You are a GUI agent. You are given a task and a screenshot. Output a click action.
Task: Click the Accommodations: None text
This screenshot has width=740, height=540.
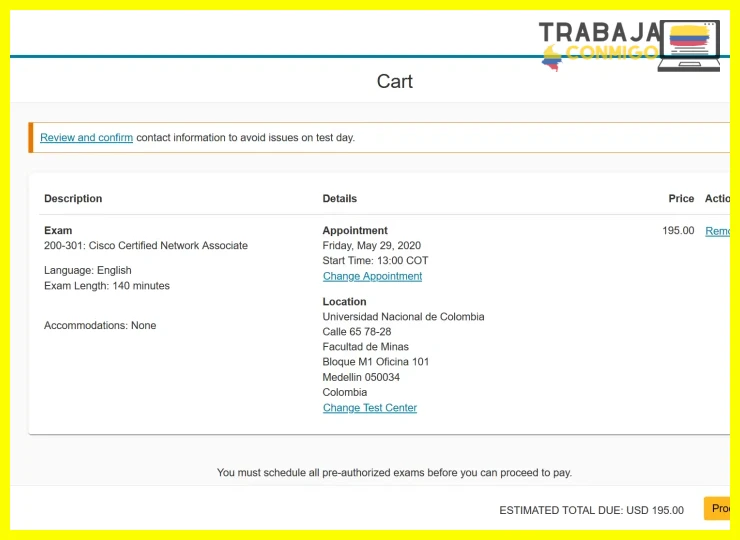point(100,325)
